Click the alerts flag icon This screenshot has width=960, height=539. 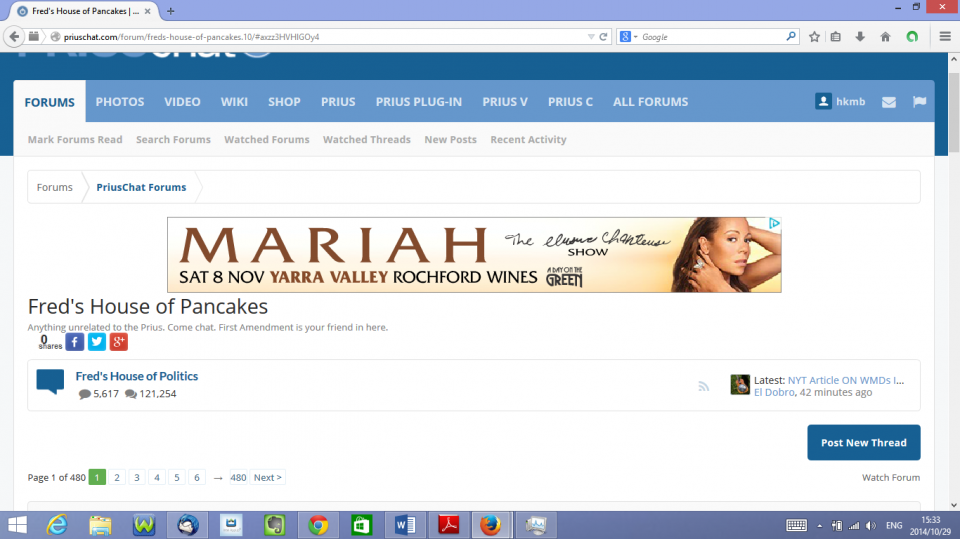click(x=919, y=102)
